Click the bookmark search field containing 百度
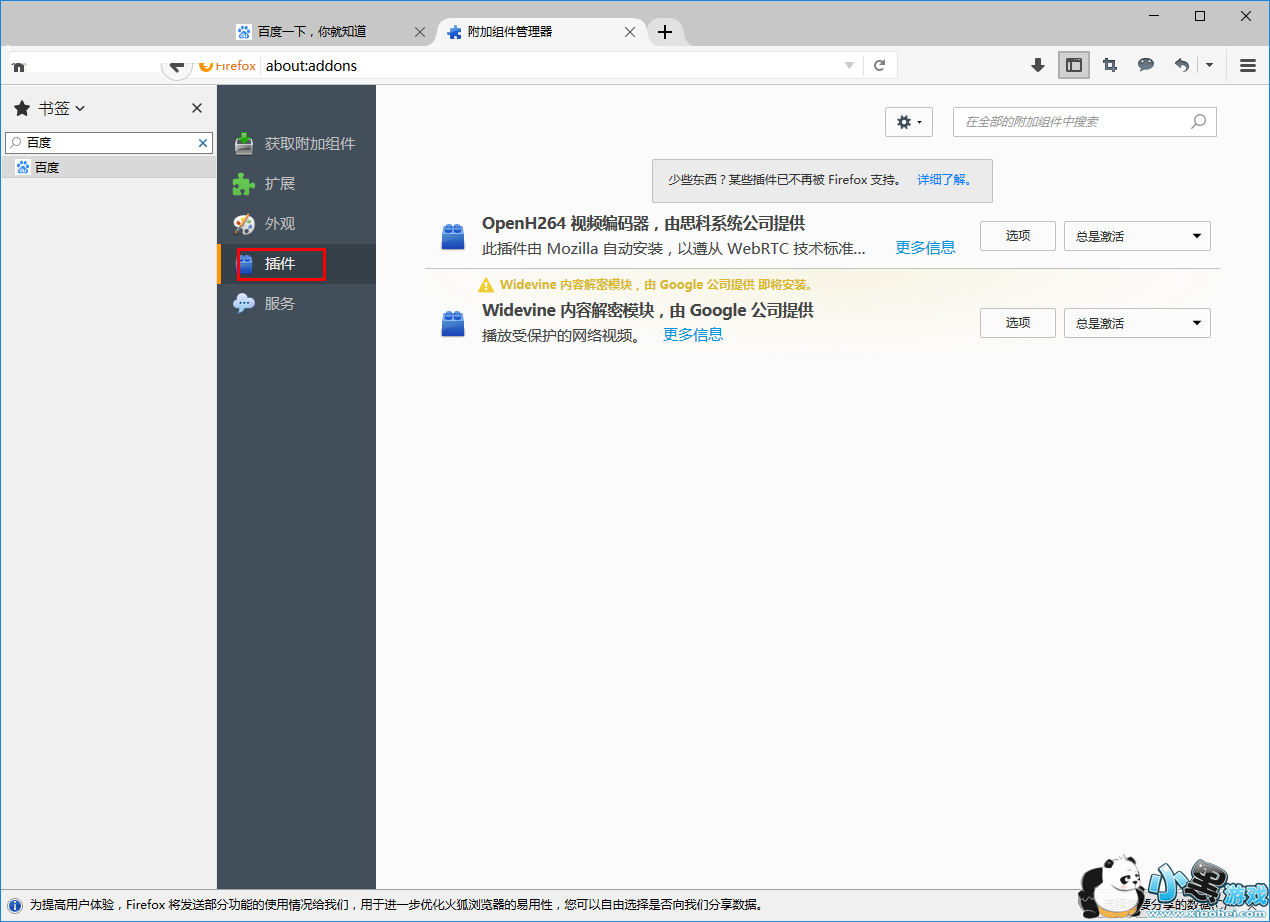 (x=109, y=143)
